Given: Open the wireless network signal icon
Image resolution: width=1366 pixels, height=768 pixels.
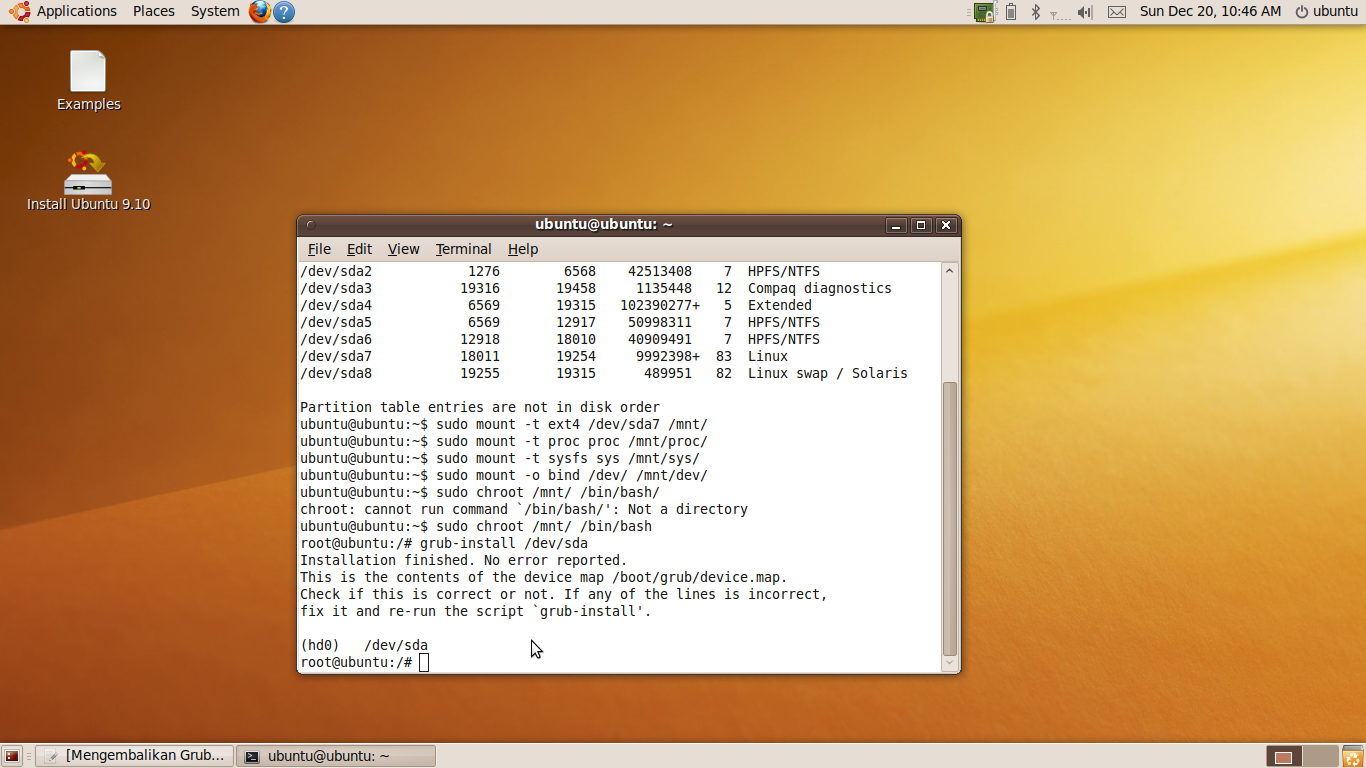Looking at the screenshot, I should click(1060, 13).
